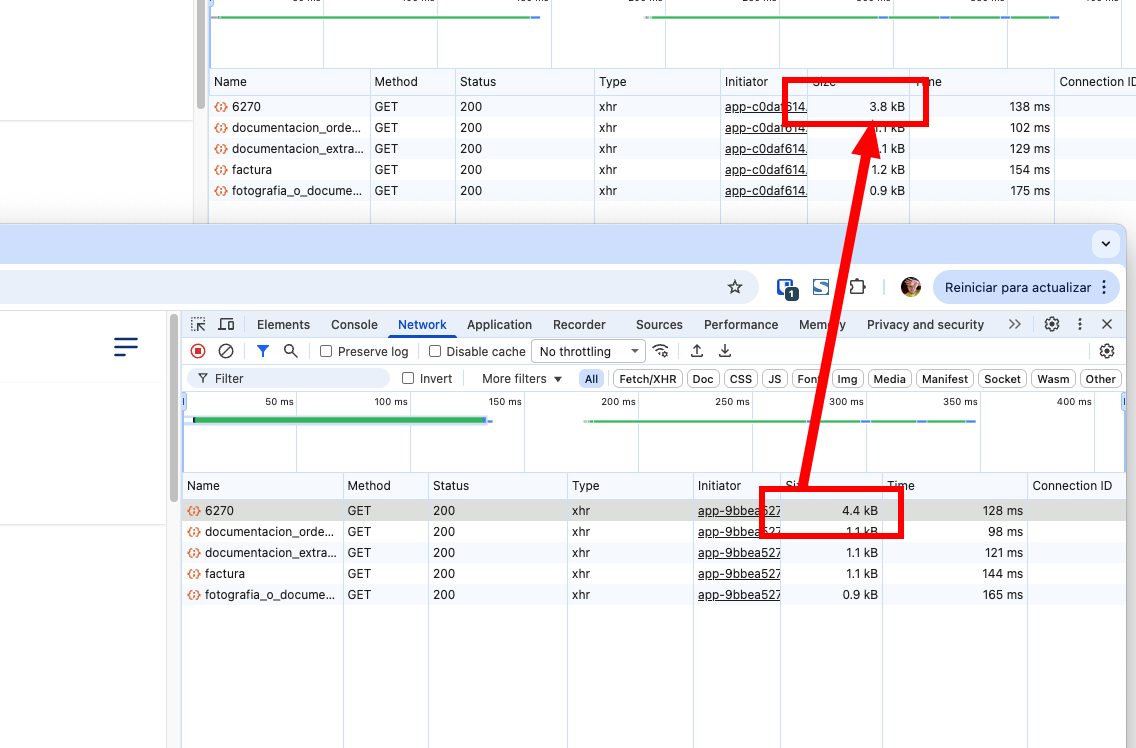Open the No throttling dropdown
The width and height of the screenshot is (1136, 748).
[x=588, y=352]
